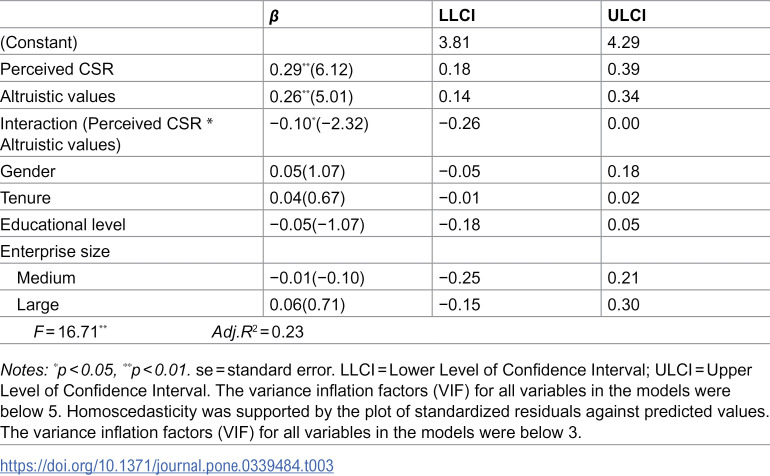Click the LLCI column header
Image resolution: width=770 pixels, height=476 pixels.
click(456, 16)
